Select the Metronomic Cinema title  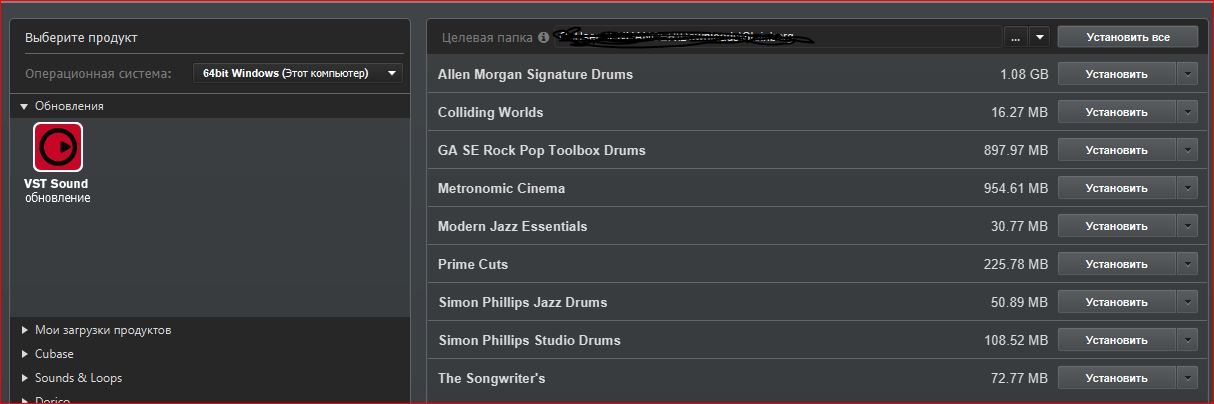coord(501,188)
